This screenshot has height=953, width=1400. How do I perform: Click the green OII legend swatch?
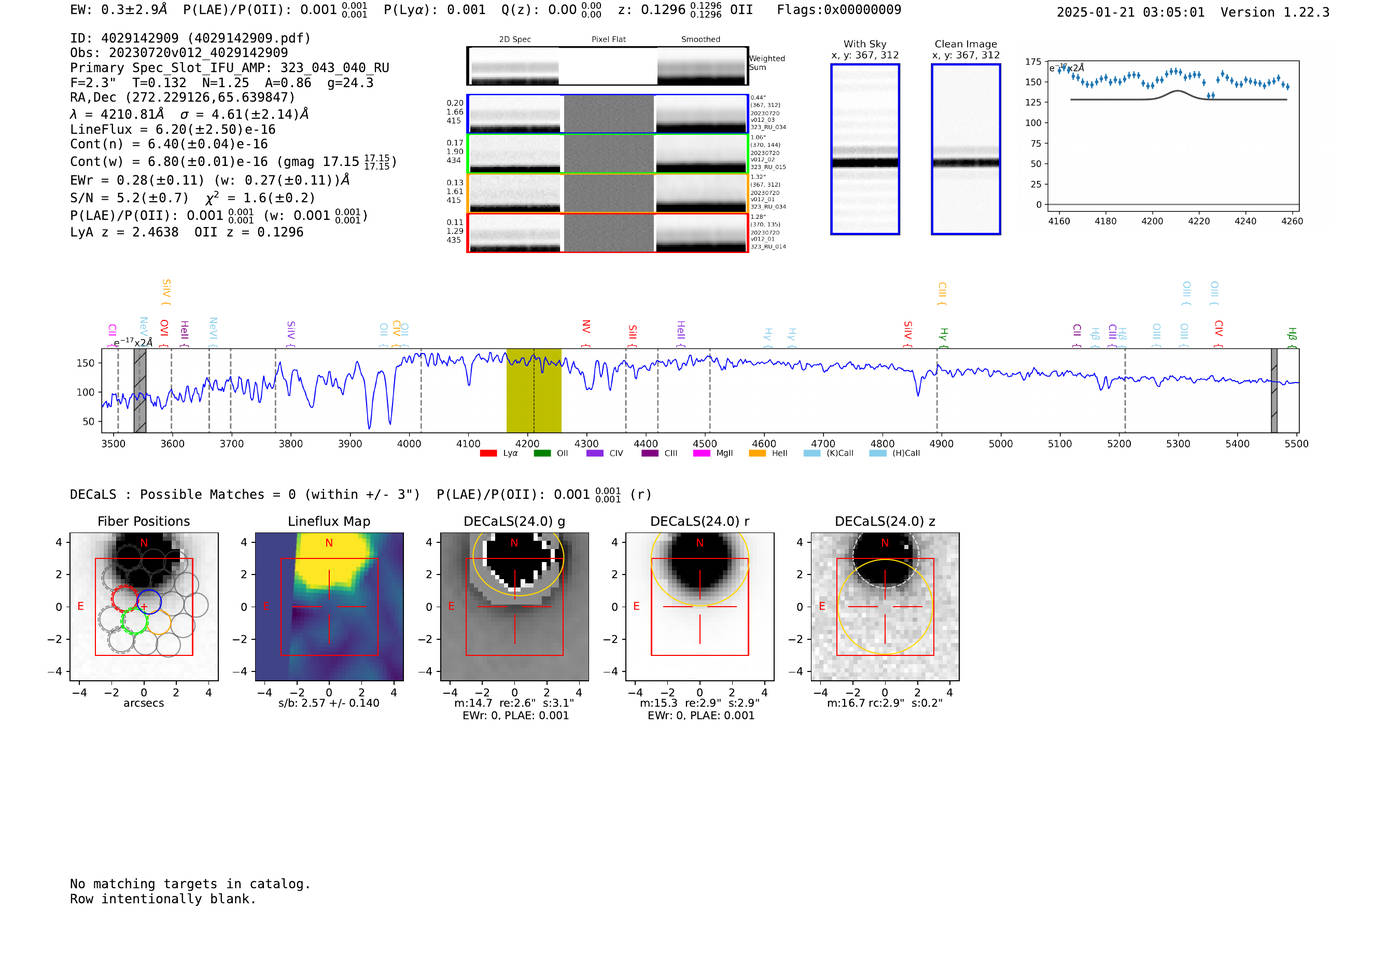541,453
